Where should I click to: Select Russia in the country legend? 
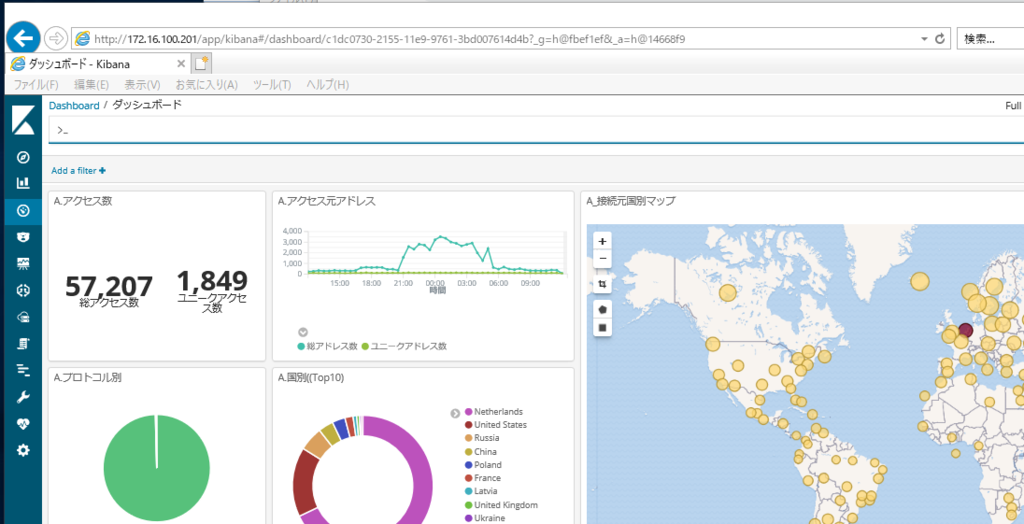pyautogui.click(x=481, y=438)
